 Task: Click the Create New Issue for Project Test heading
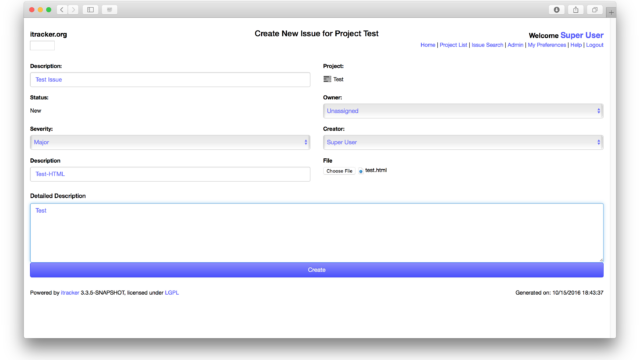tap(316, 33)
